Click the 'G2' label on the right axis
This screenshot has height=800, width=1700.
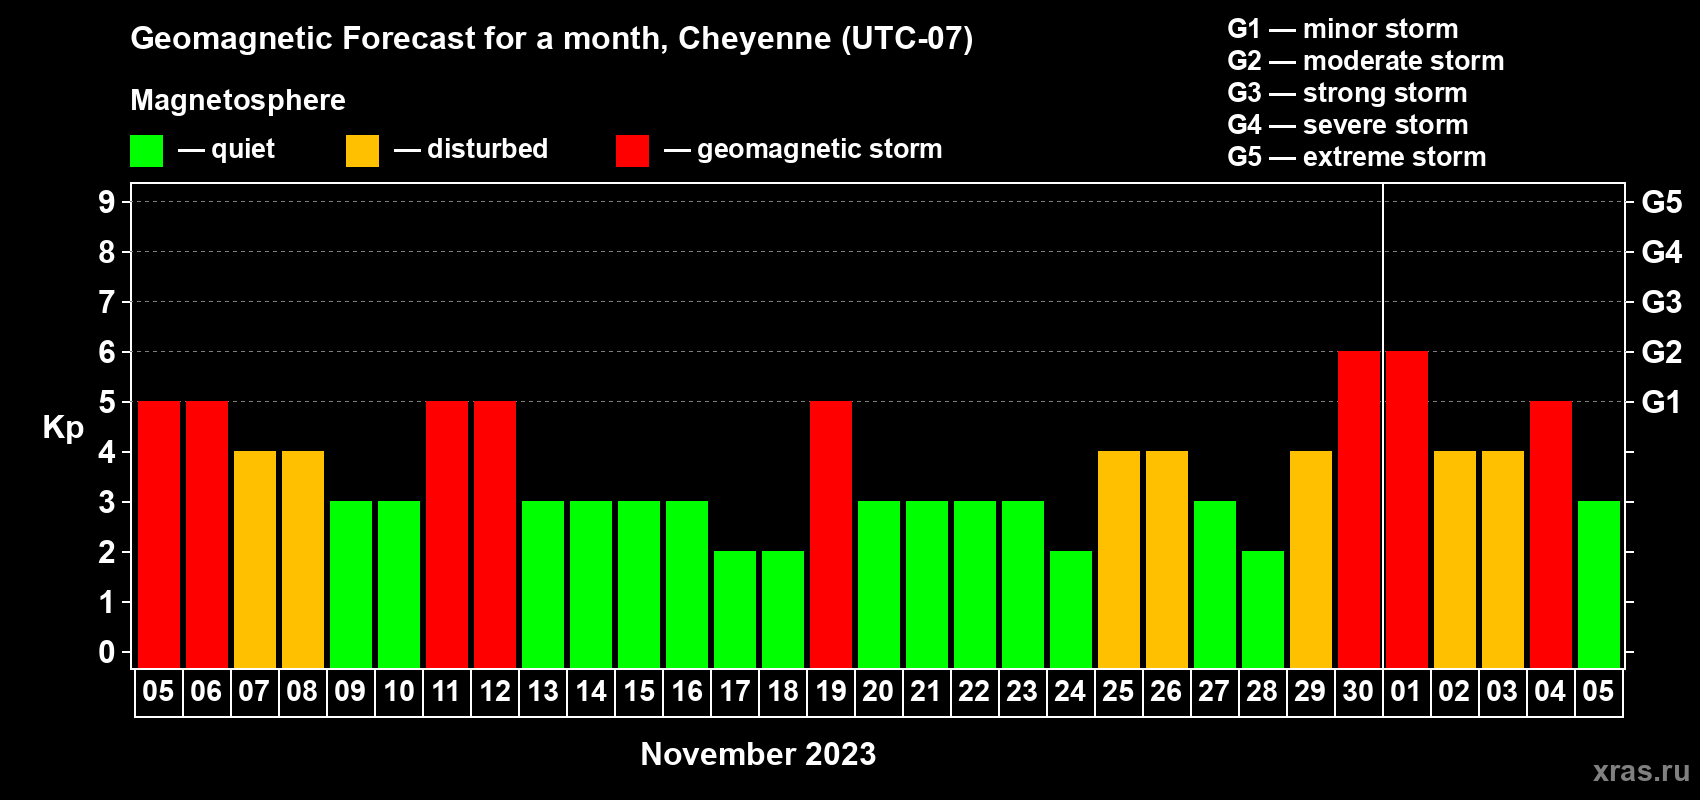[1662, 352]
